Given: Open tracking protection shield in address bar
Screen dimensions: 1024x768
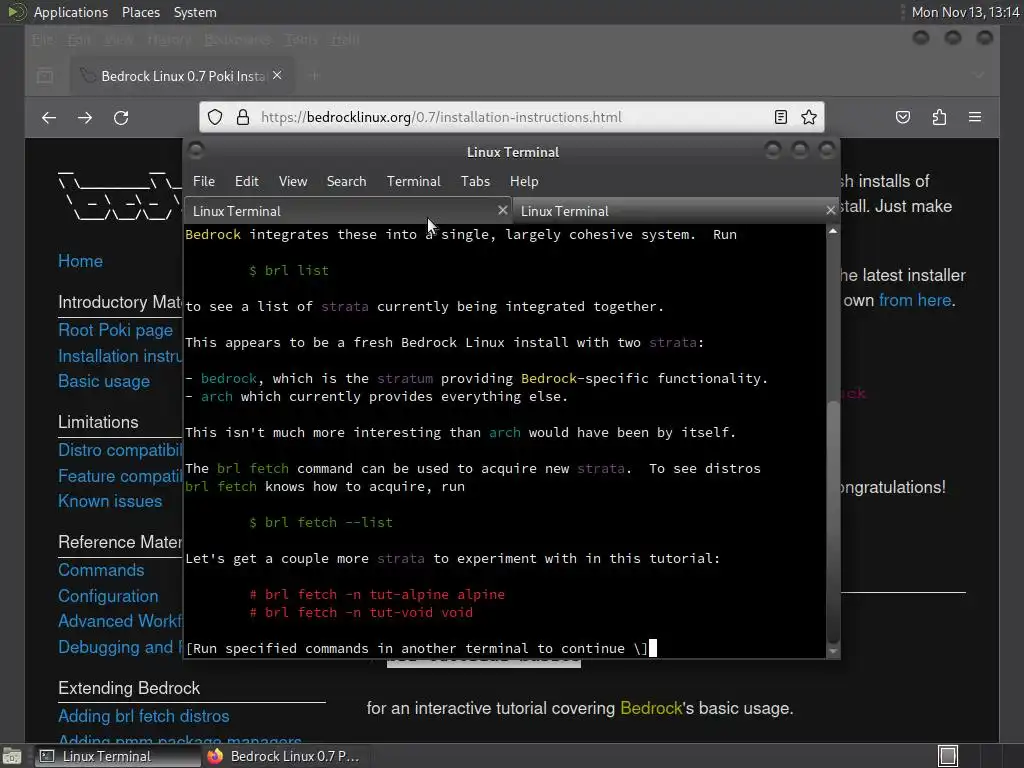Looking at the screenshot, I should click(215, 117).
